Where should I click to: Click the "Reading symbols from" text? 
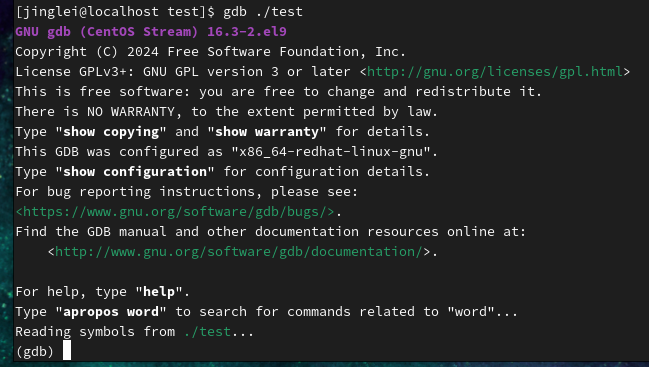[95, 332]
